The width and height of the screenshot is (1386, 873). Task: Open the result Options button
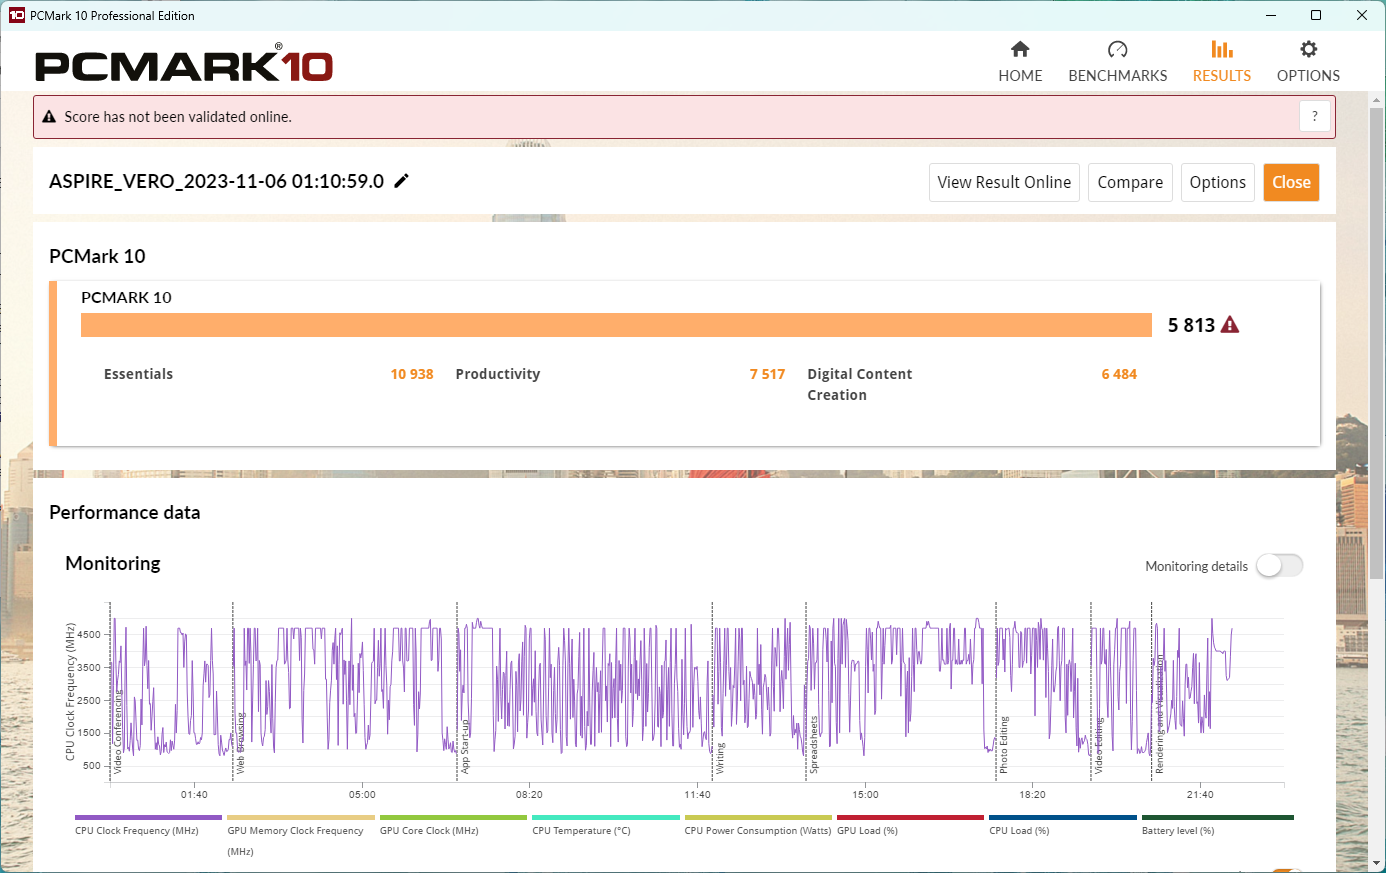point(1218,182)
